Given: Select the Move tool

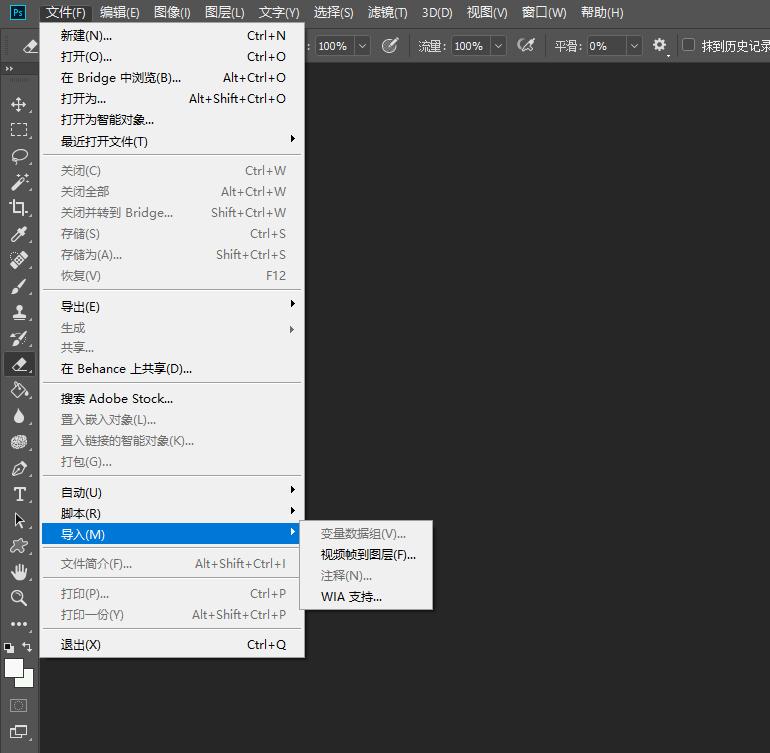Looking at the screenshot, I should [18, 104].
